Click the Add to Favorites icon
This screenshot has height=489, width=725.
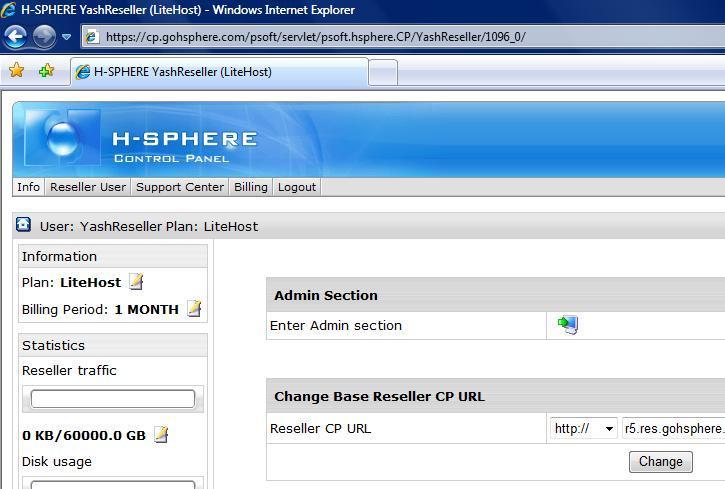point(46,71)
